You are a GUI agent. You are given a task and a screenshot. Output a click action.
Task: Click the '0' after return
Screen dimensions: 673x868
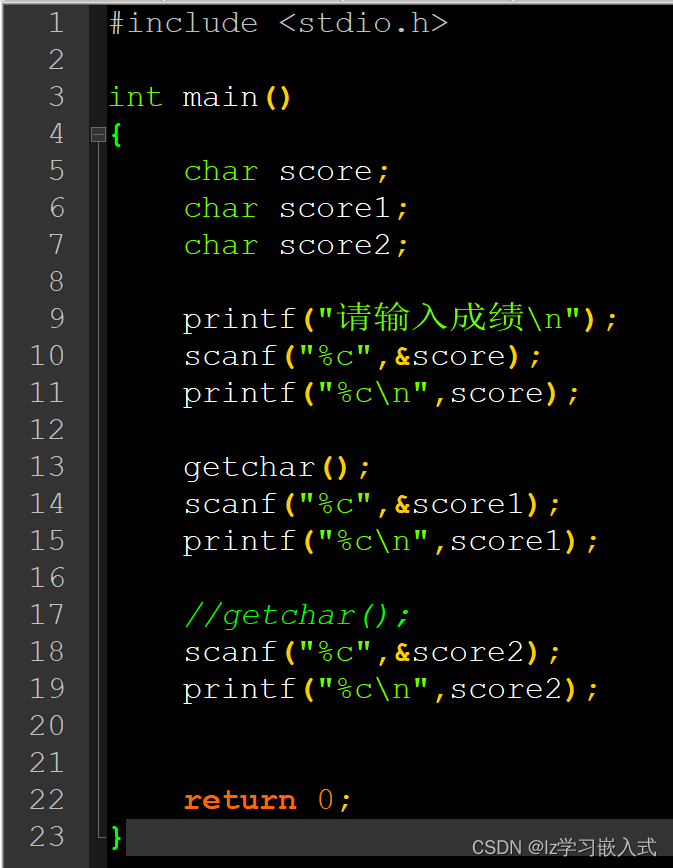[x=325, y=800]
